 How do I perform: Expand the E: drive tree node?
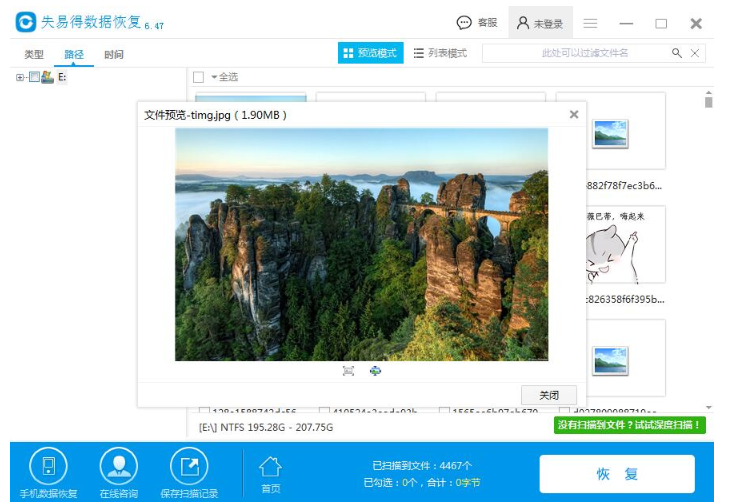click(20, 77)
